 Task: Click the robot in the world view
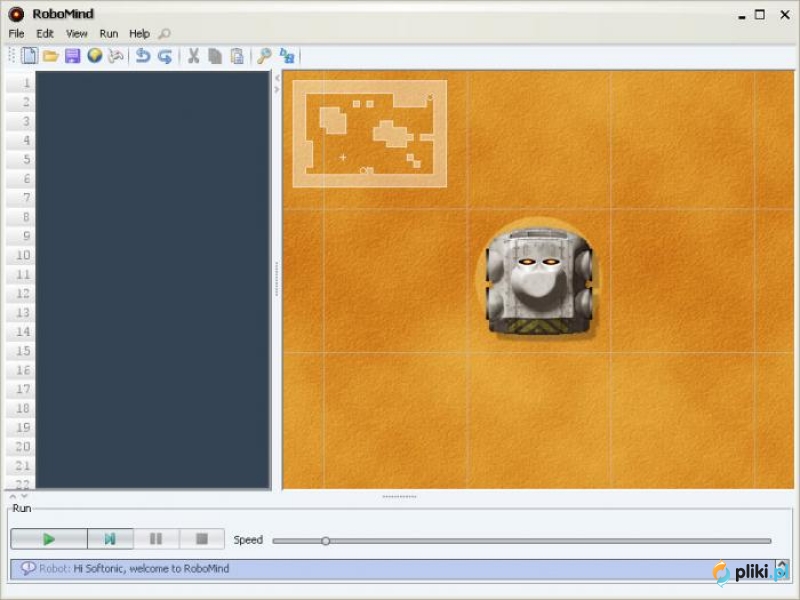pyautogui.click(x=539, y=282)
